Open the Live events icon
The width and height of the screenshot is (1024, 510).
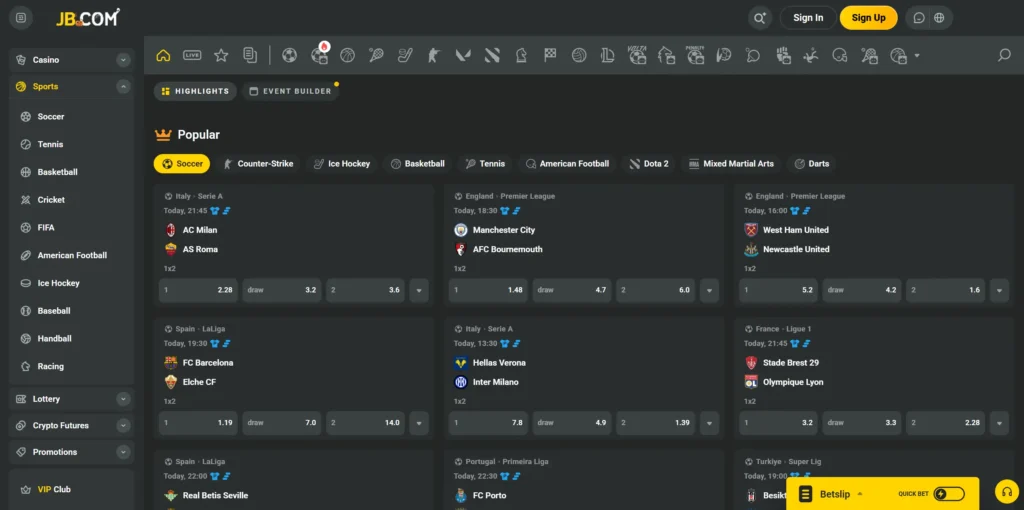click(192, 55)
